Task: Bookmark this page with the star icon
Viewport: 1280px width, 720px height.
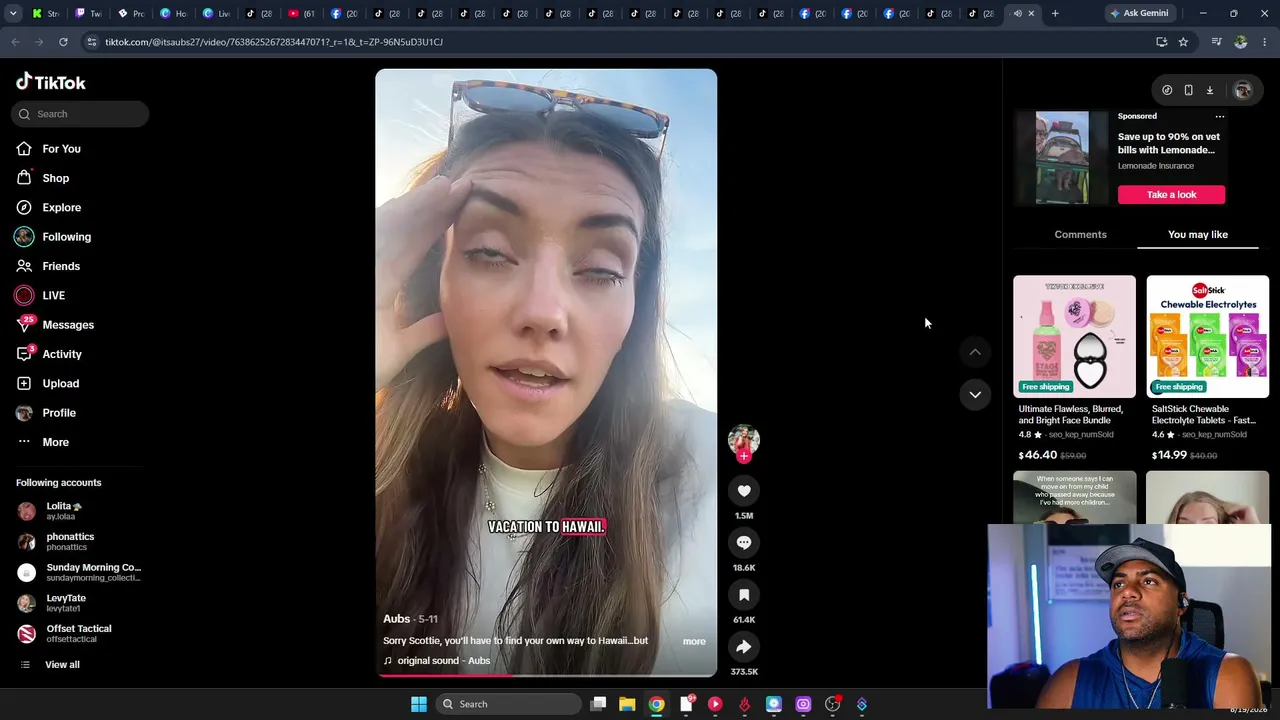Action: click(1183, 42)
